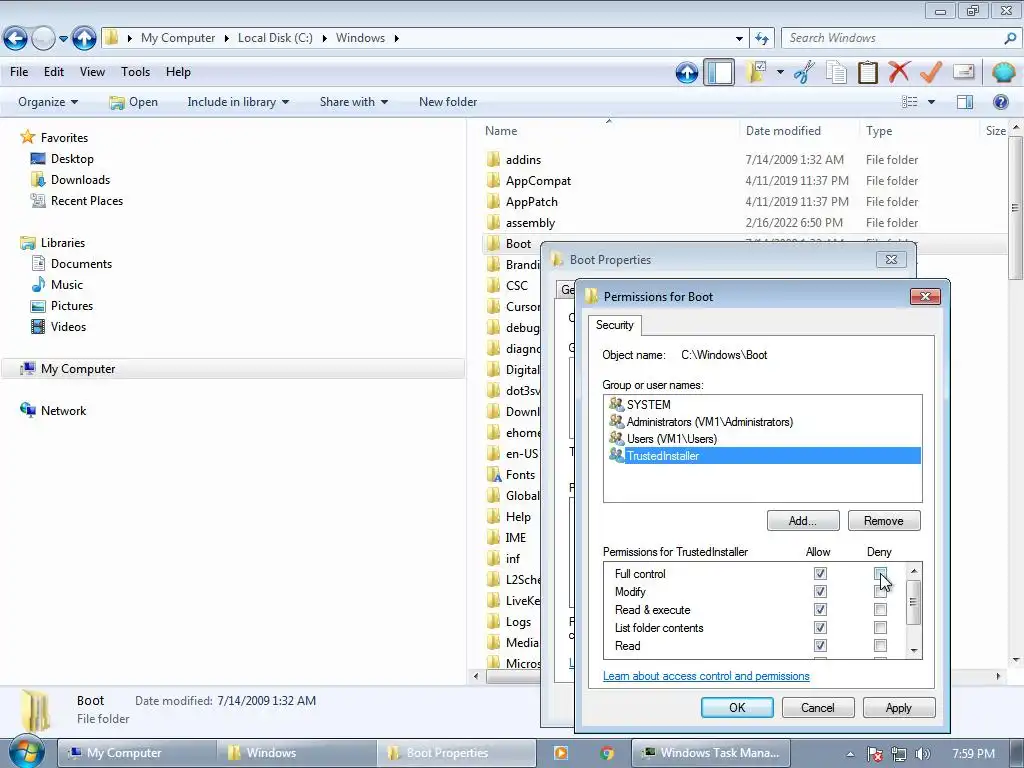1024x768 pixels.
Task: Click Cancel in Permissions for Boot
Action: coord(818,707)
